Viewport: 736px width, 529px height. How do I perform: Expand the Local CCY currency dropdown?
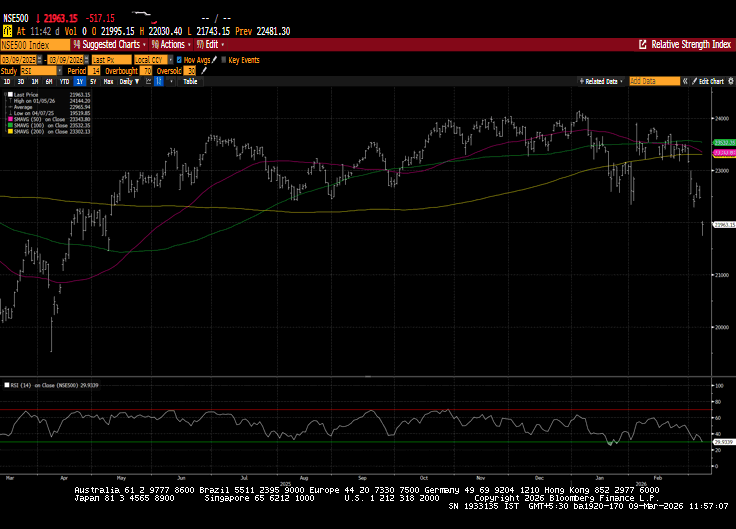click(171, 60)
